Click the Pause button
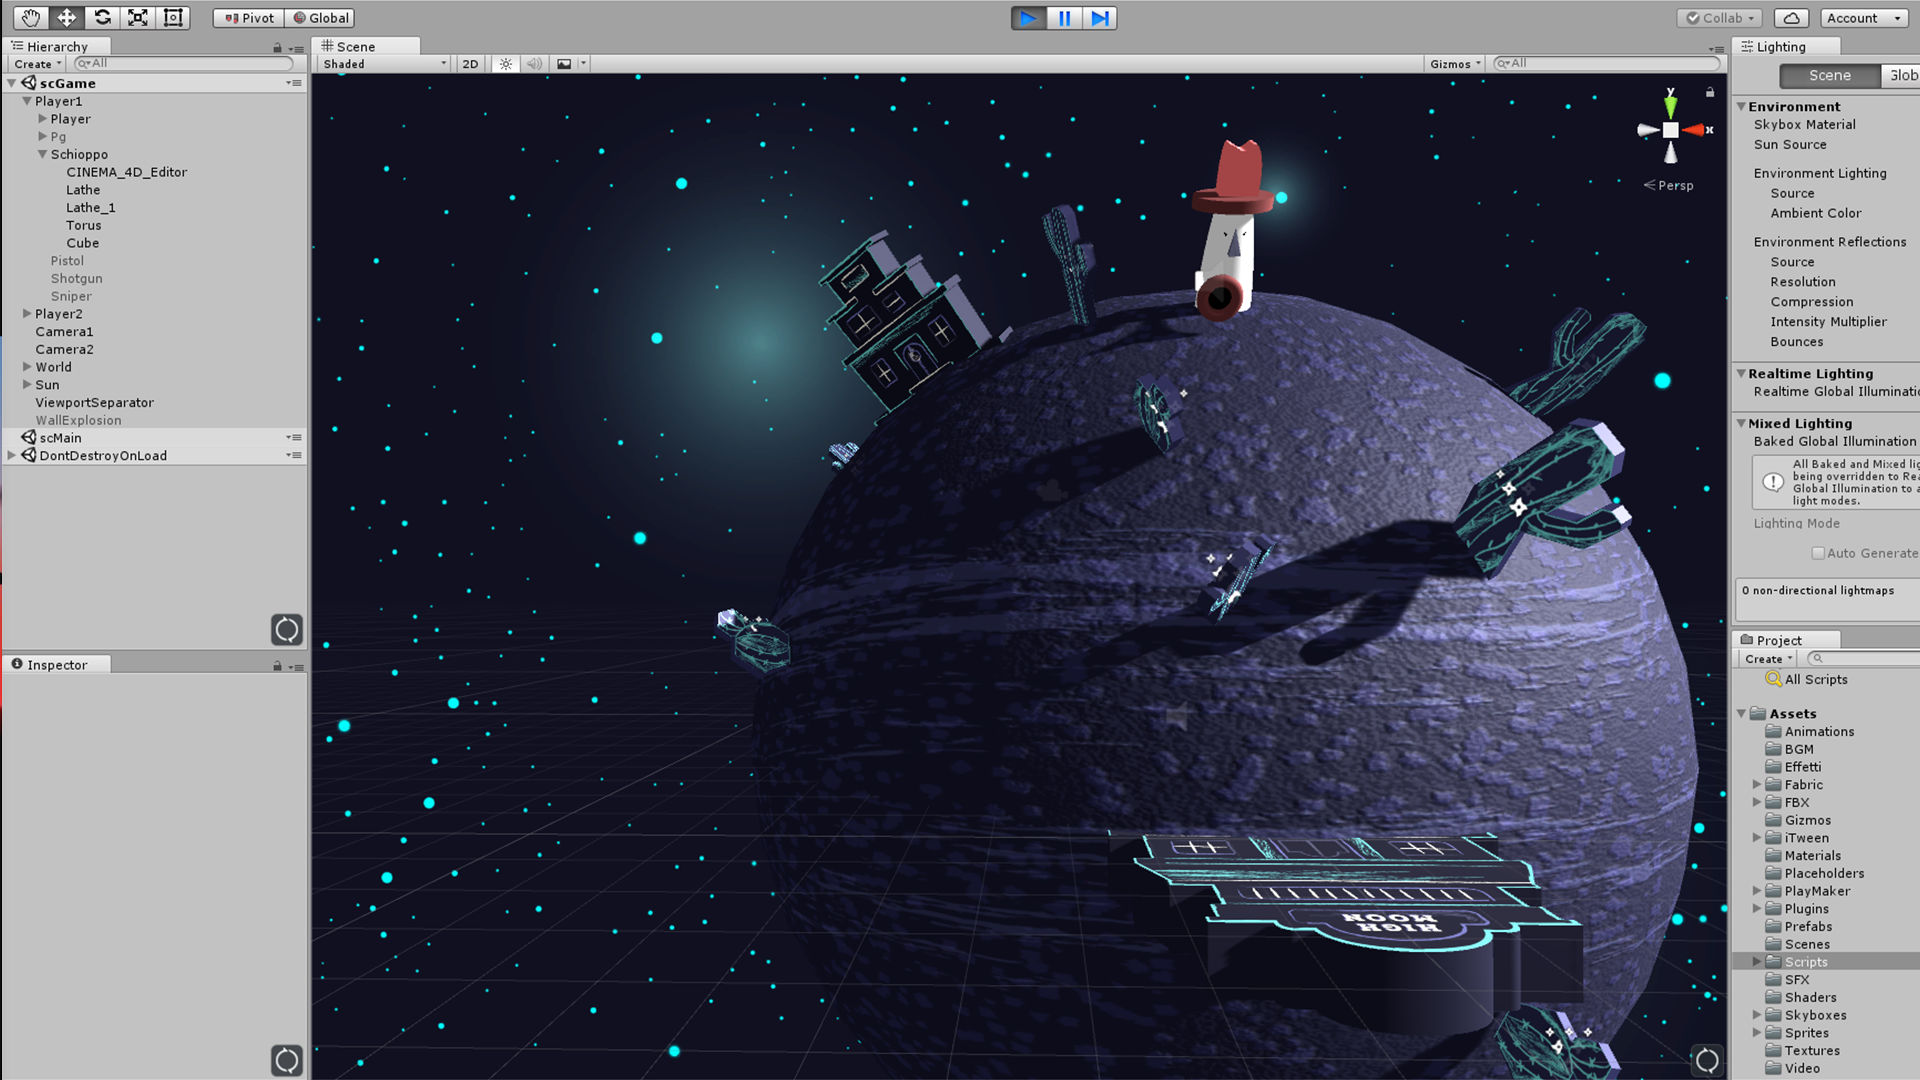The height and width of the screenshot is (1080, 1920). (x=1064, y=18)
